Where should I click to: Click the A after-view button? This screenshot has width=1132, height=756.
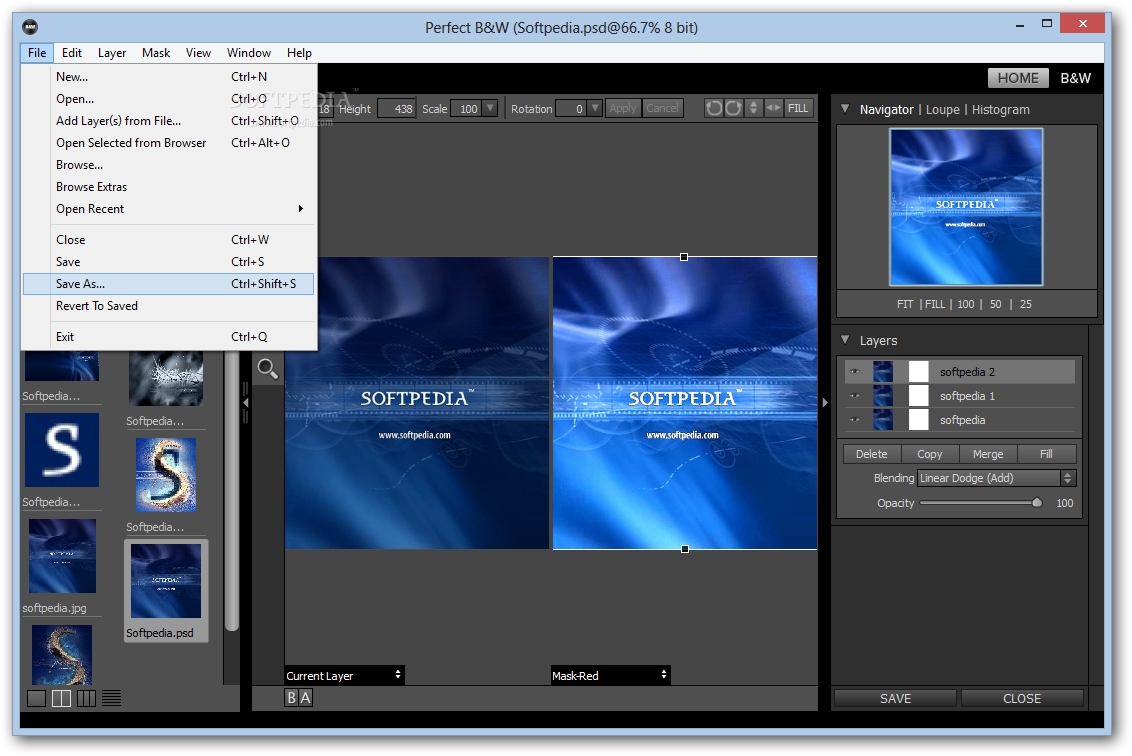tap(305, 698)
